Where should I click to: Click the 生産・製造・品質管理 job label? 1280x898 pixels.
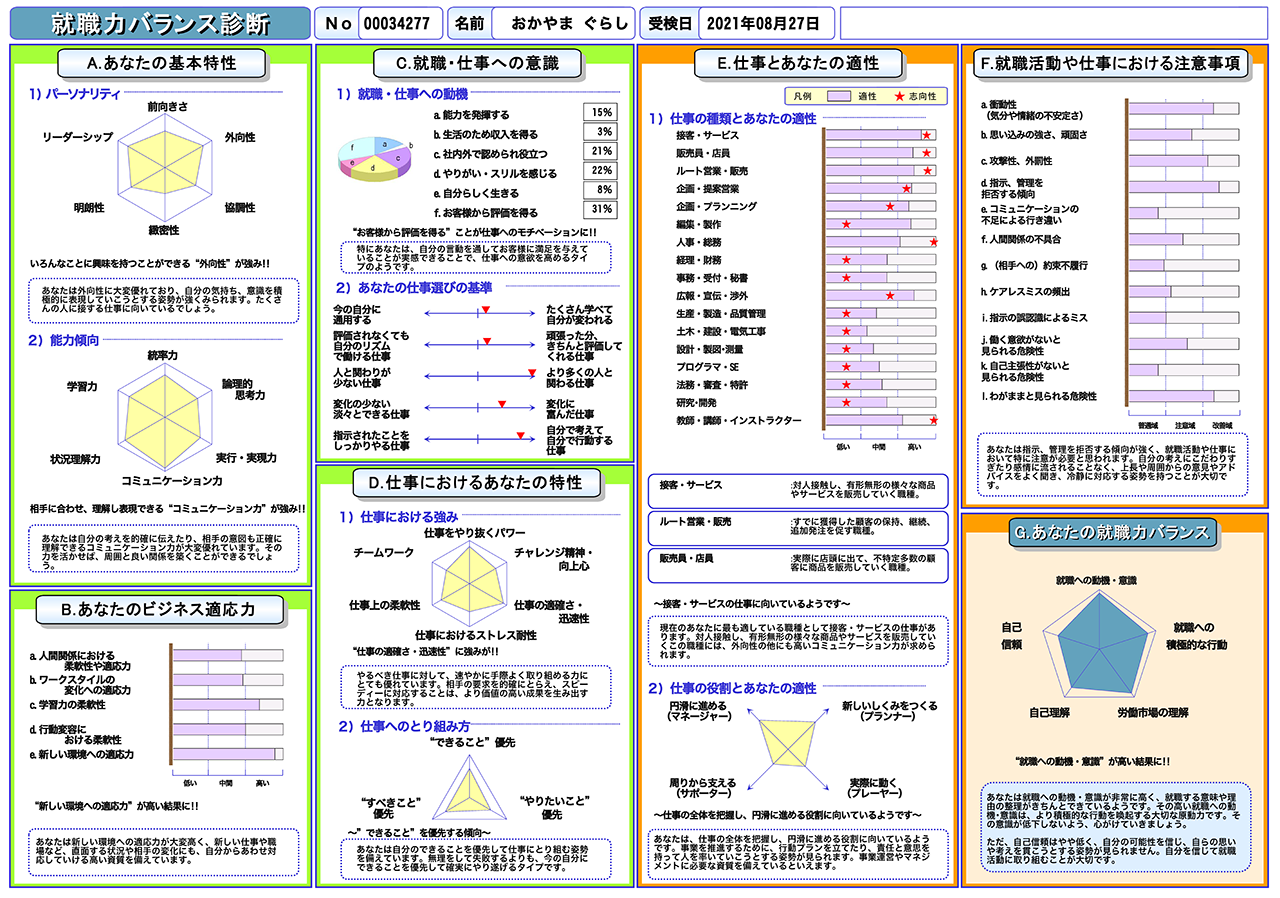tap(721, 313)
